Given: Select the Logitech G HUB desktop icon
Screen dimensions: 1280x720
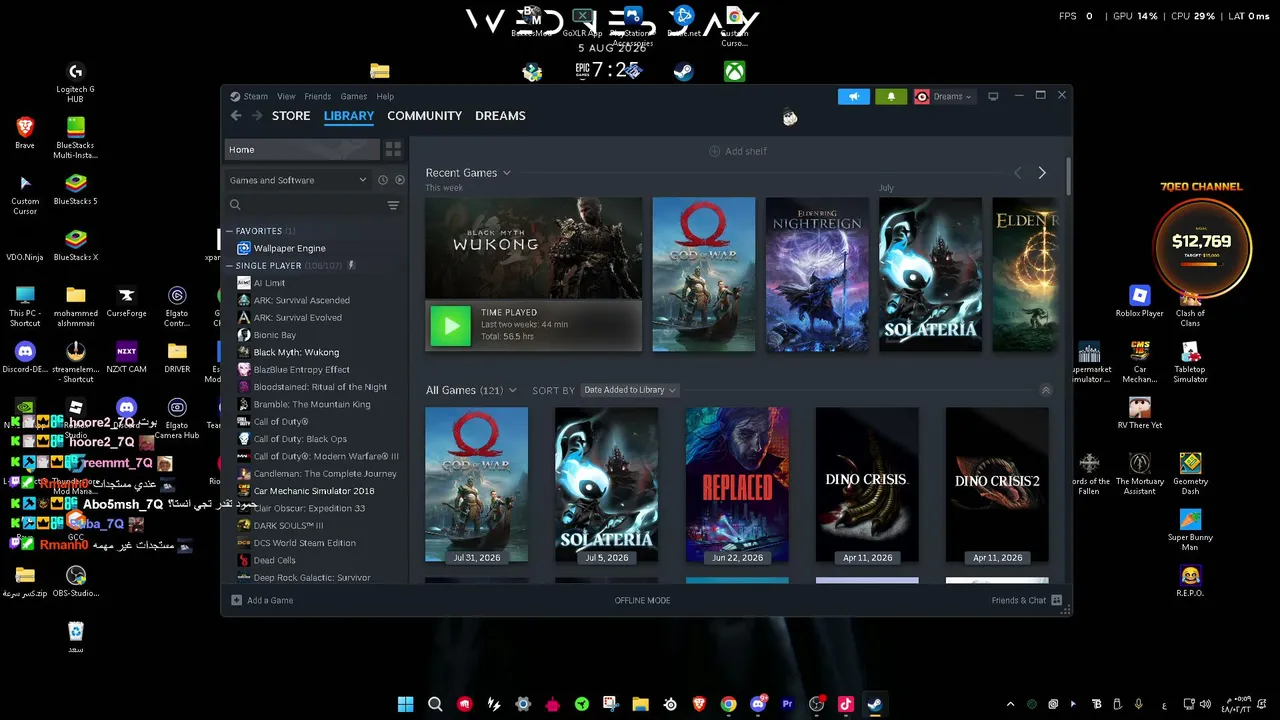Looking at the screenshot, I should pos(75,83).
